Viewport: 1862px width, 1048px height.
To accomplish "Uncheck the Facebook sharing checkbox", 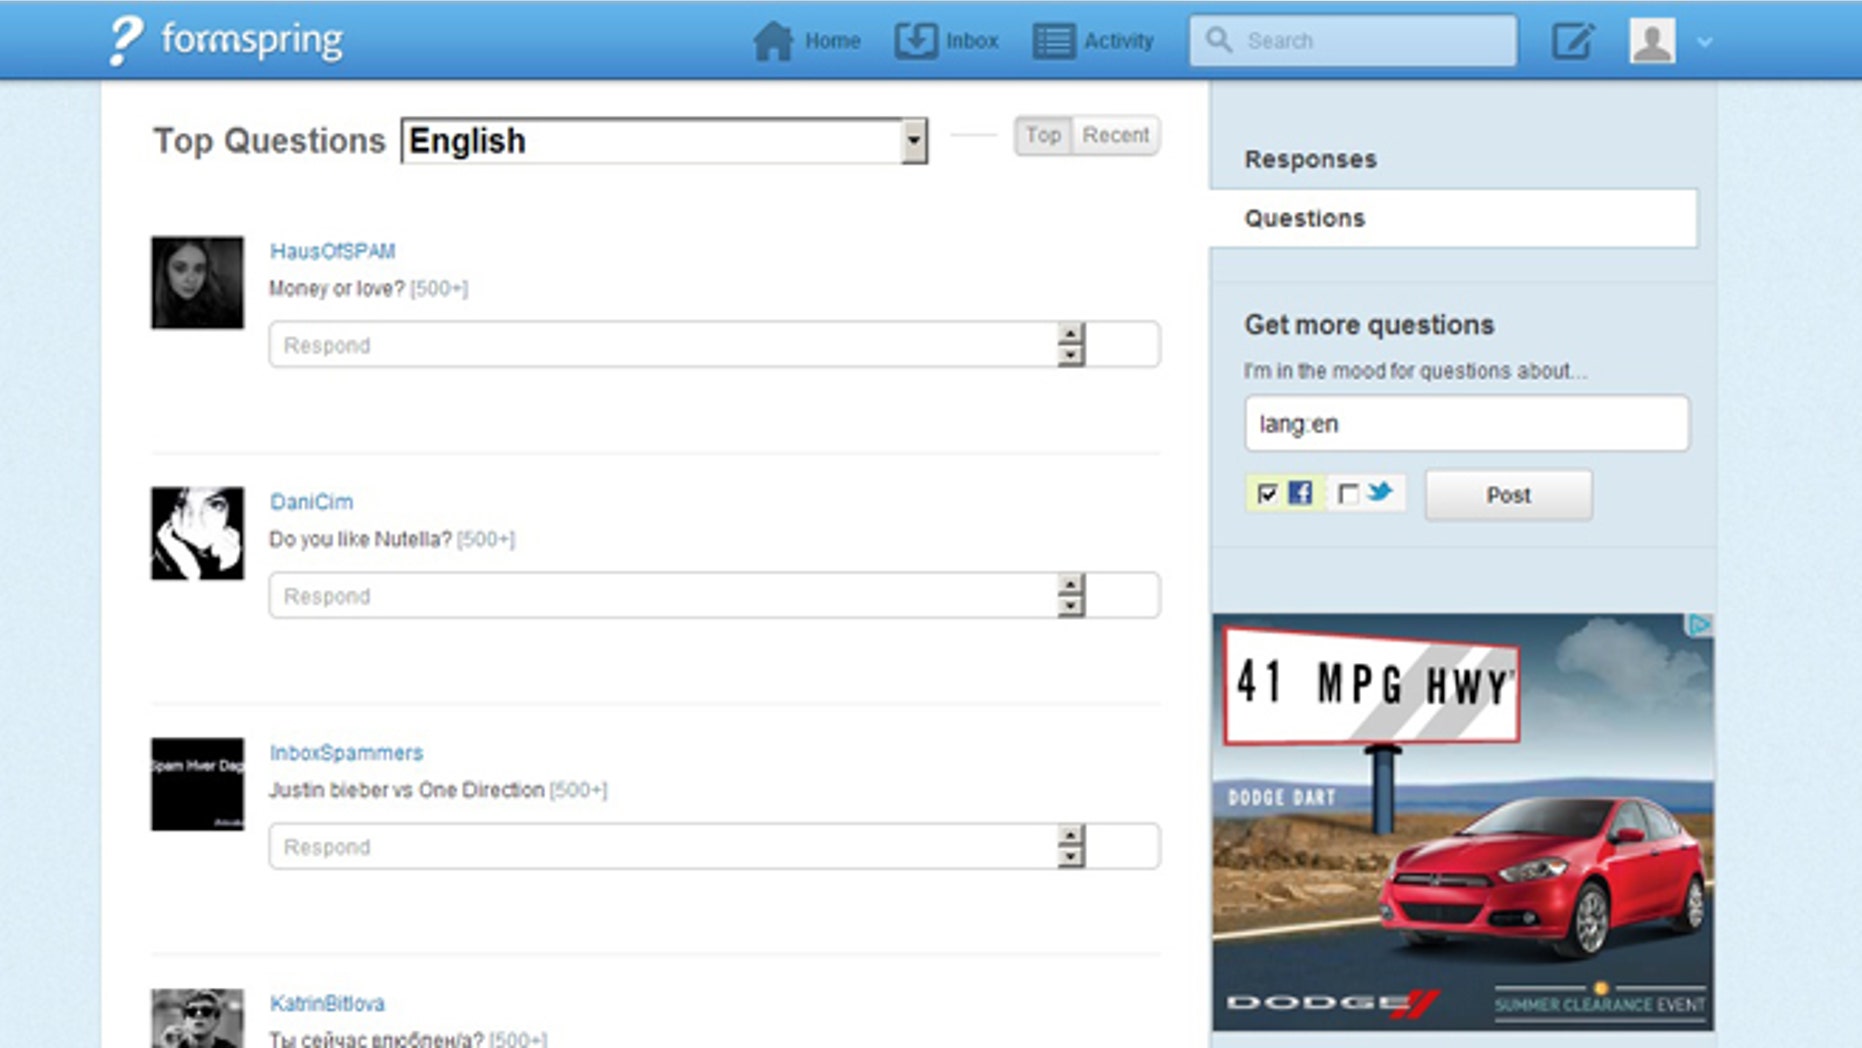I will coord(1267,494).
